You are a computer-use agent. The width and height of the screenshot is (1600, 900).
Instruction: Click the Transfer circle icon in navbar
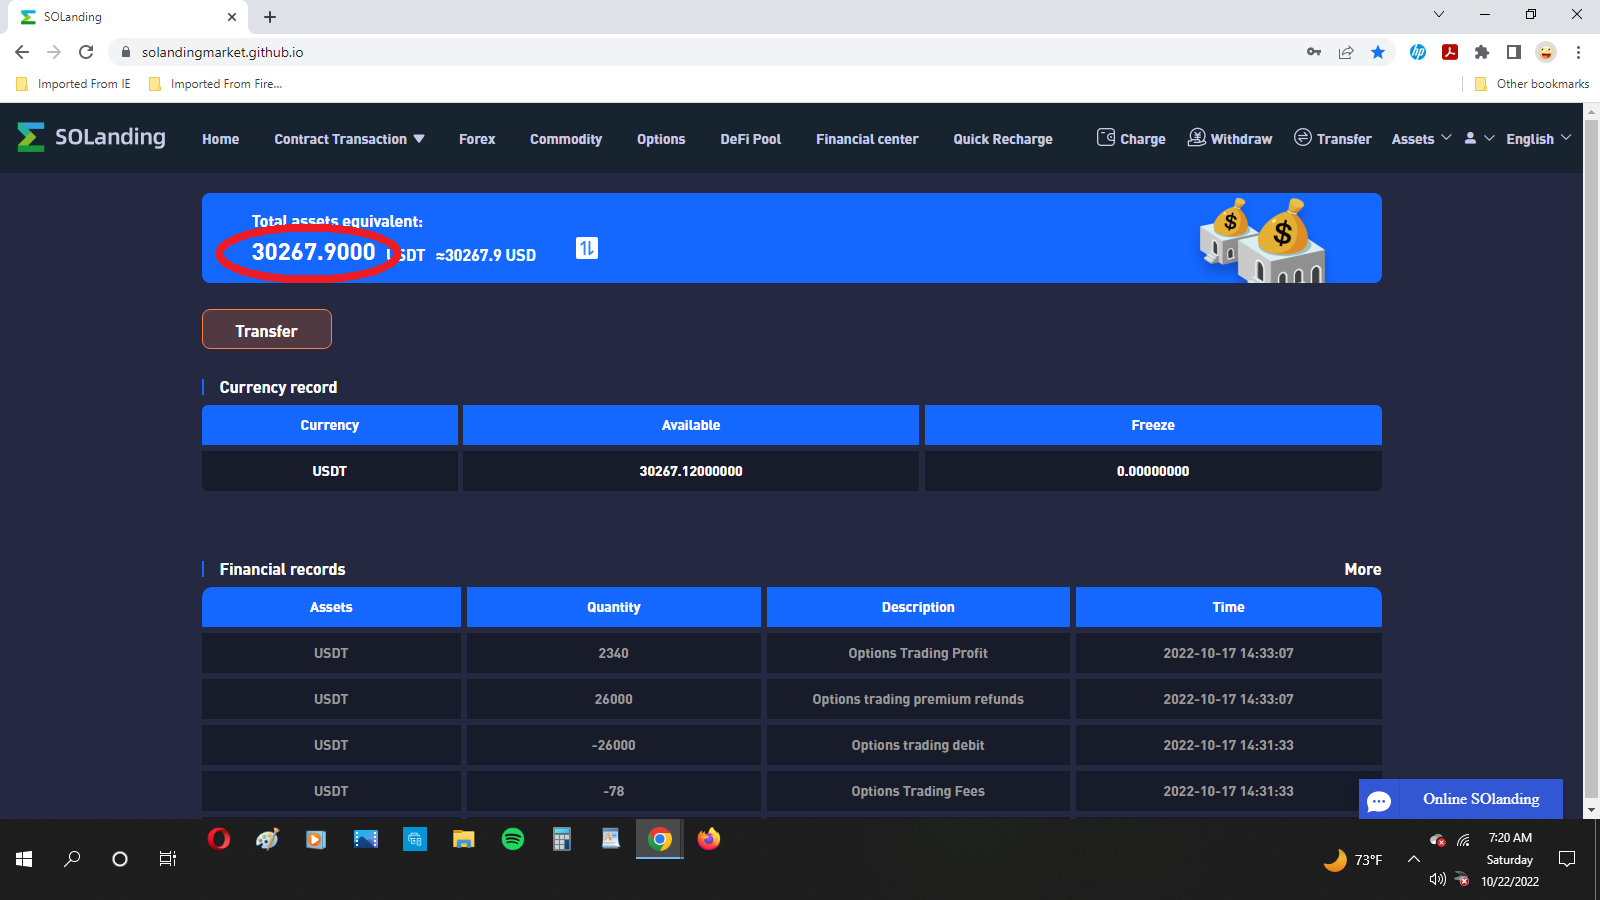1302,138
